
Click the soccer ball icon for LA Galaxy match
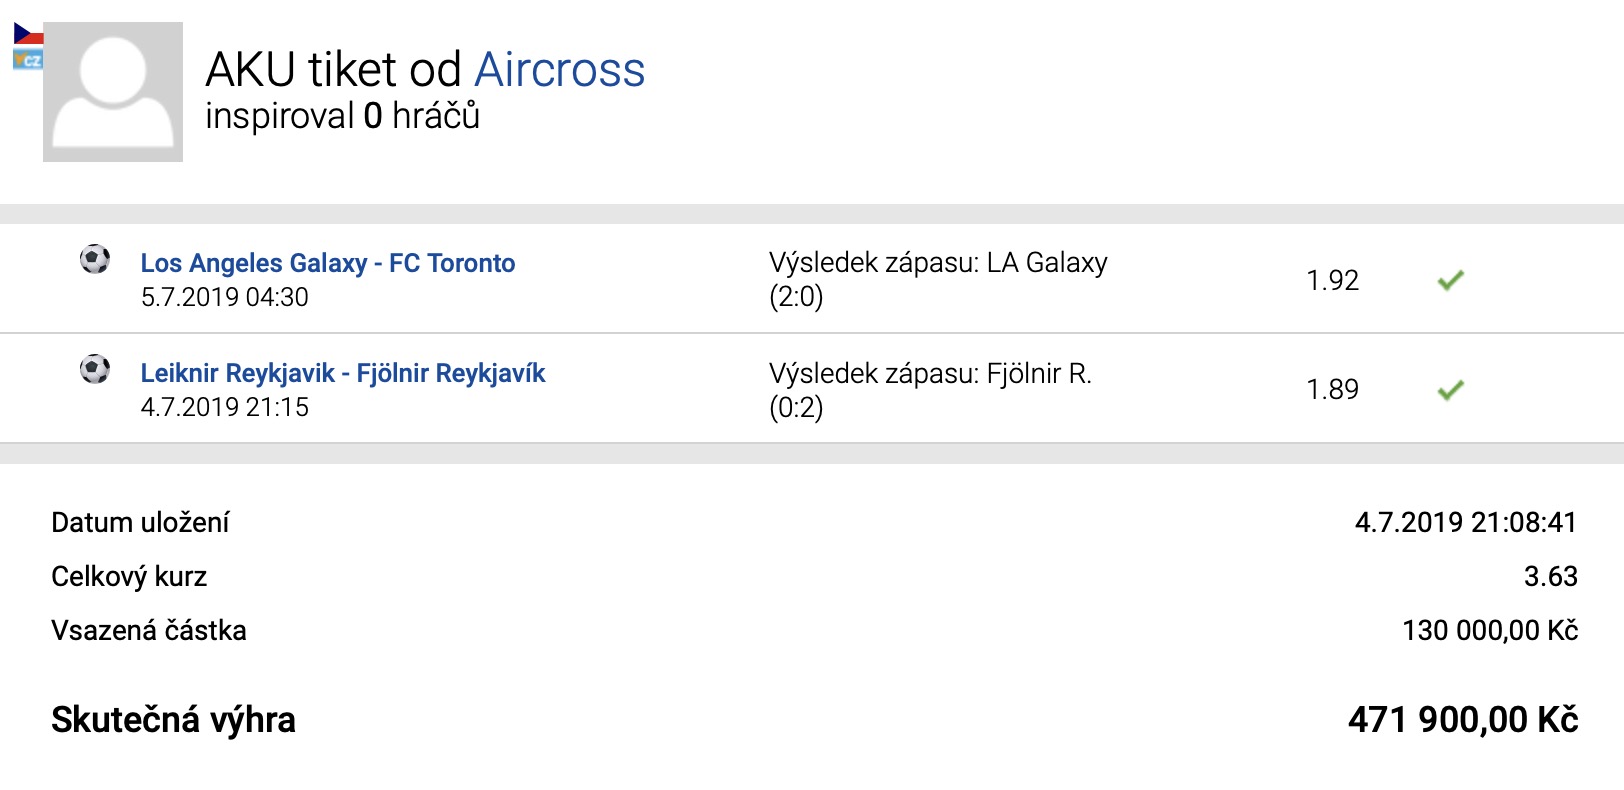point(95,260)
